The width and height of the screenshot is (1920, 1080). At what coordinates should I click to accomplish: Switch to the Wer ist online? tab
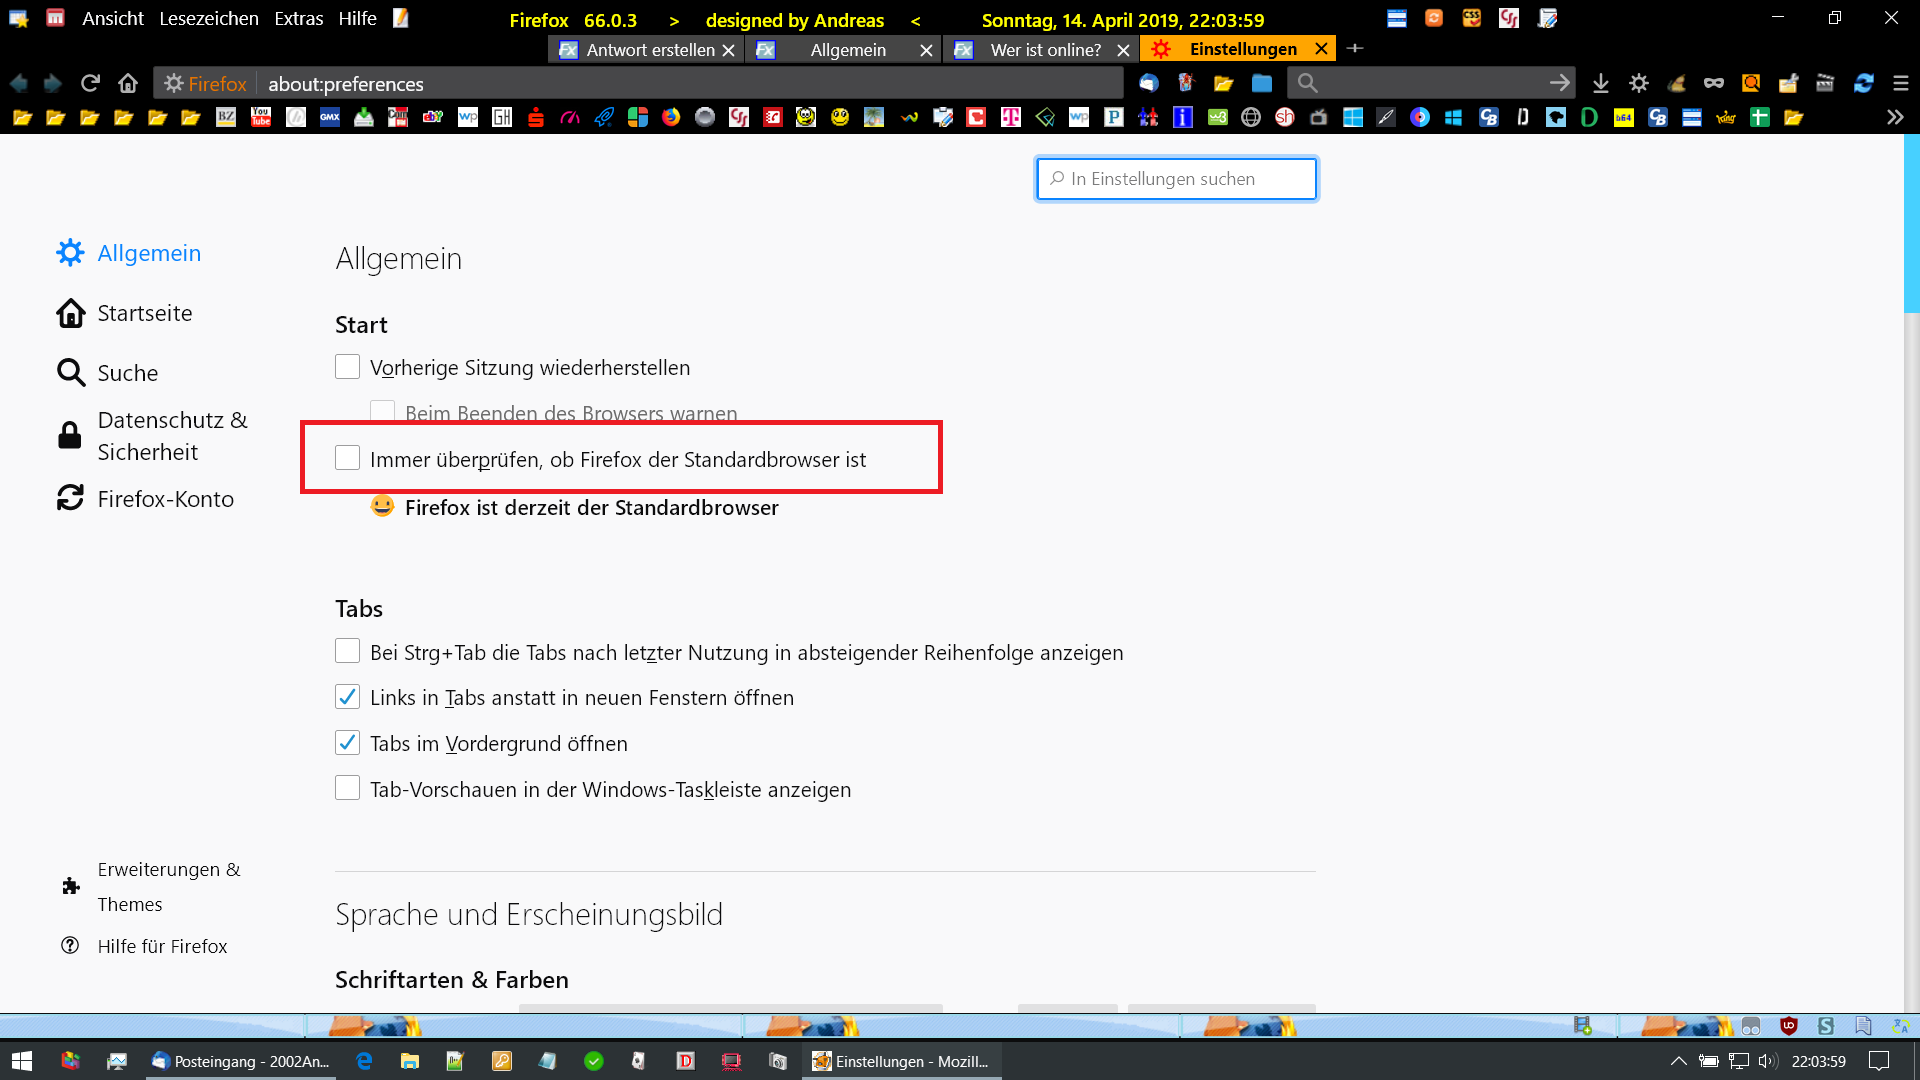tap(1044, 49)
